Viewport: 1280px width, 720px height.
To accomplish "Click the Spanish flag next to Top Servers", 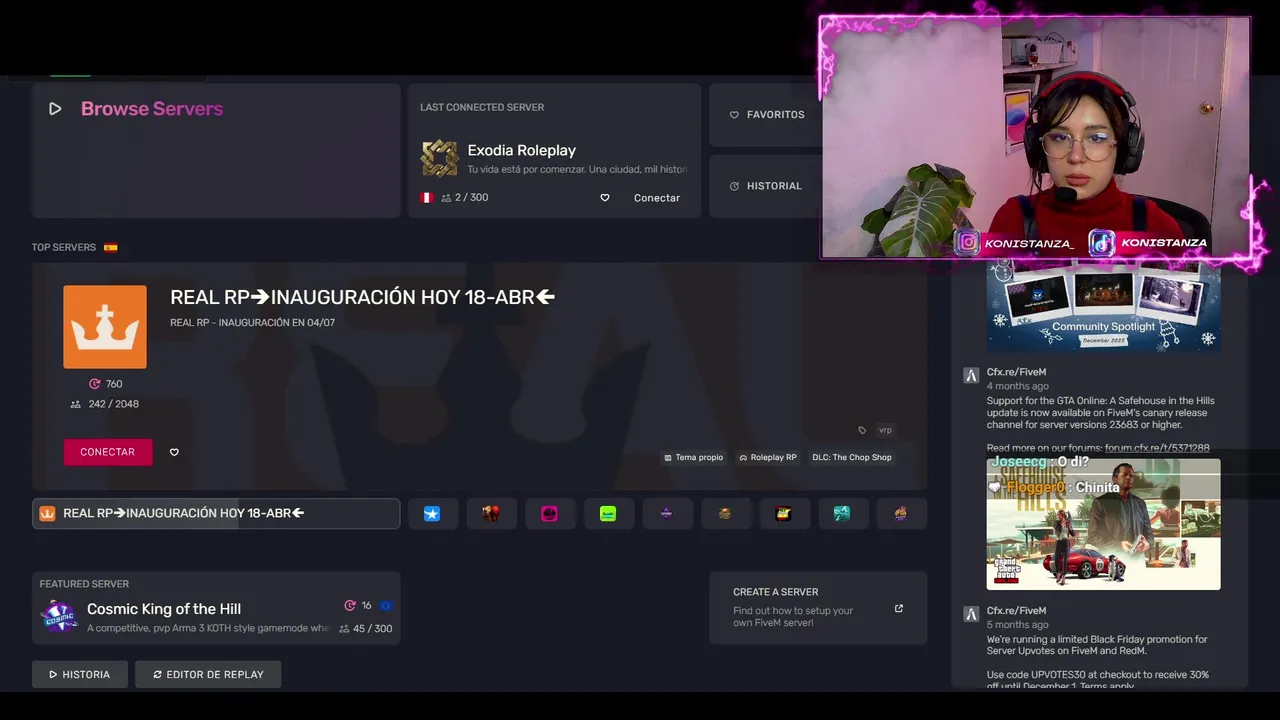I will [x=111, y=247].
